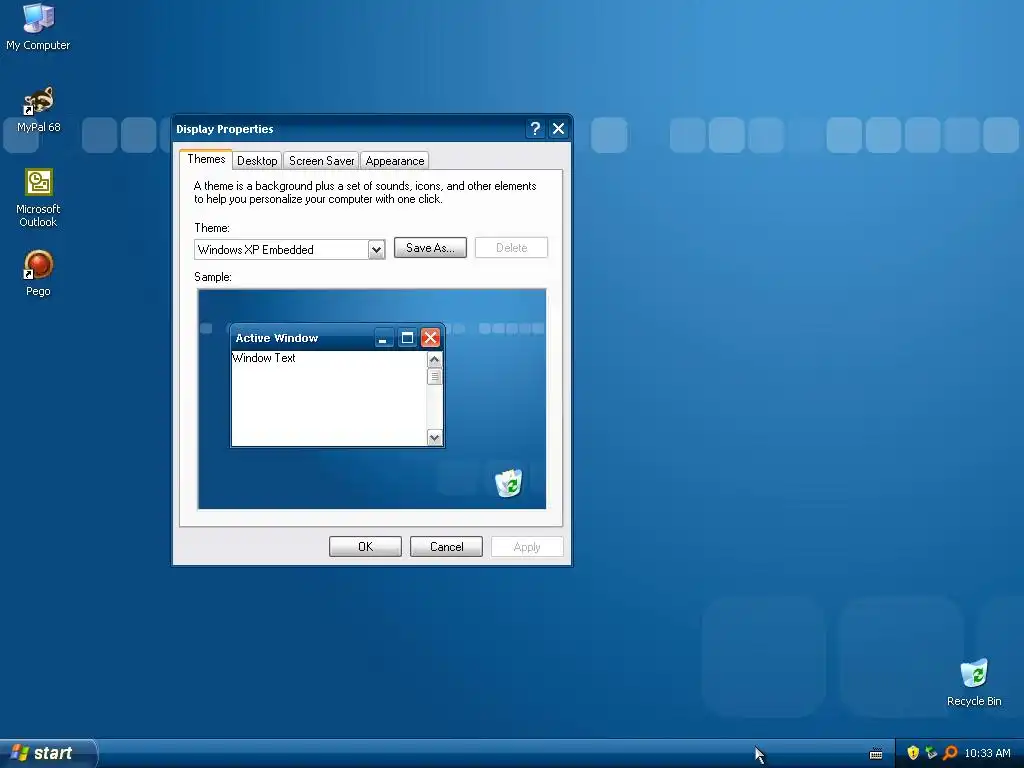
Task: Click the Recycle Bin in the sample preview
Action: click(x=509, y=483)
